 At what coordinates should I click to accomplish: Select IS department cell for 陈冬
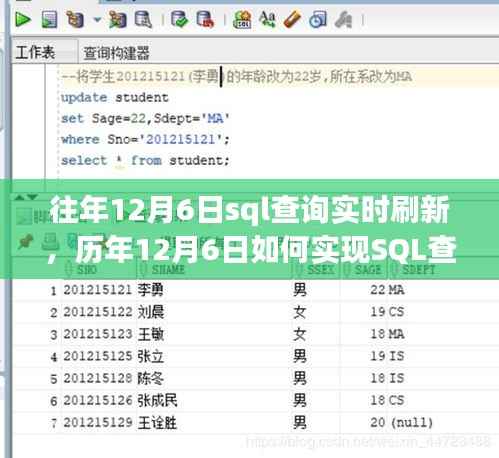pyautogui.click(x=396, y=378)
